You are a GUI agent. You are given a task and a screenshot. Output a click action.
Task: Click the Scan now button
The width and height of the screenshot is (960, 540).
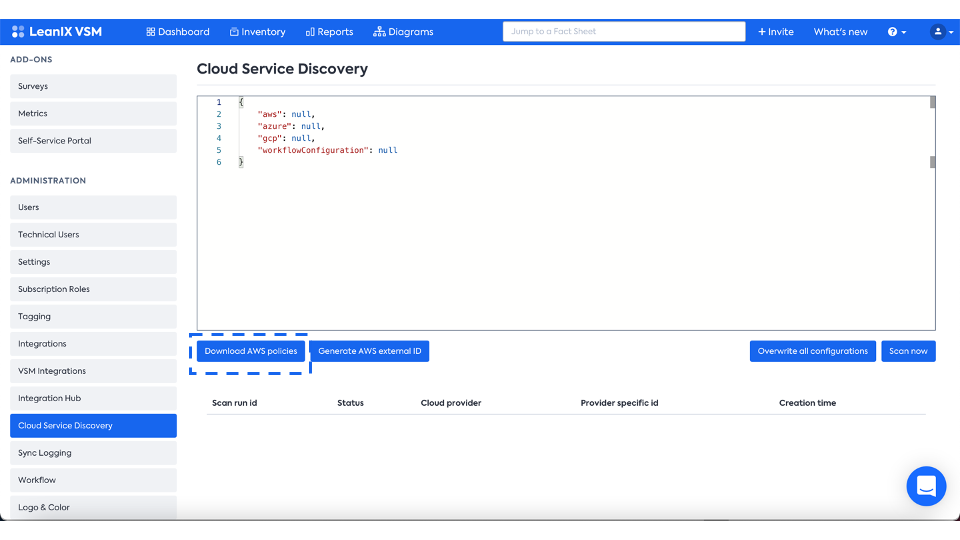point(908,351)
